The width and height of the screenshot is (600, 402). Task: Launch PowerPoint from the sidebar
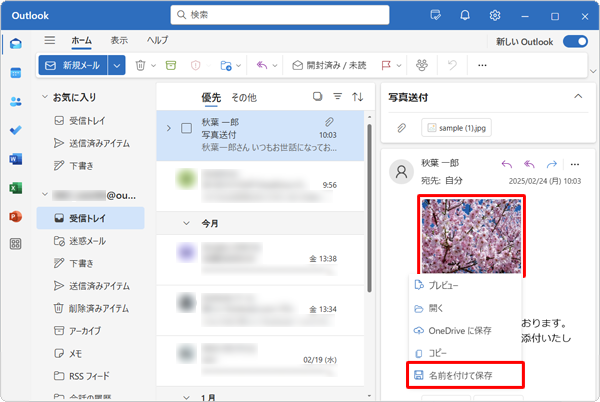pyautogui.click(x=16, y=216)
